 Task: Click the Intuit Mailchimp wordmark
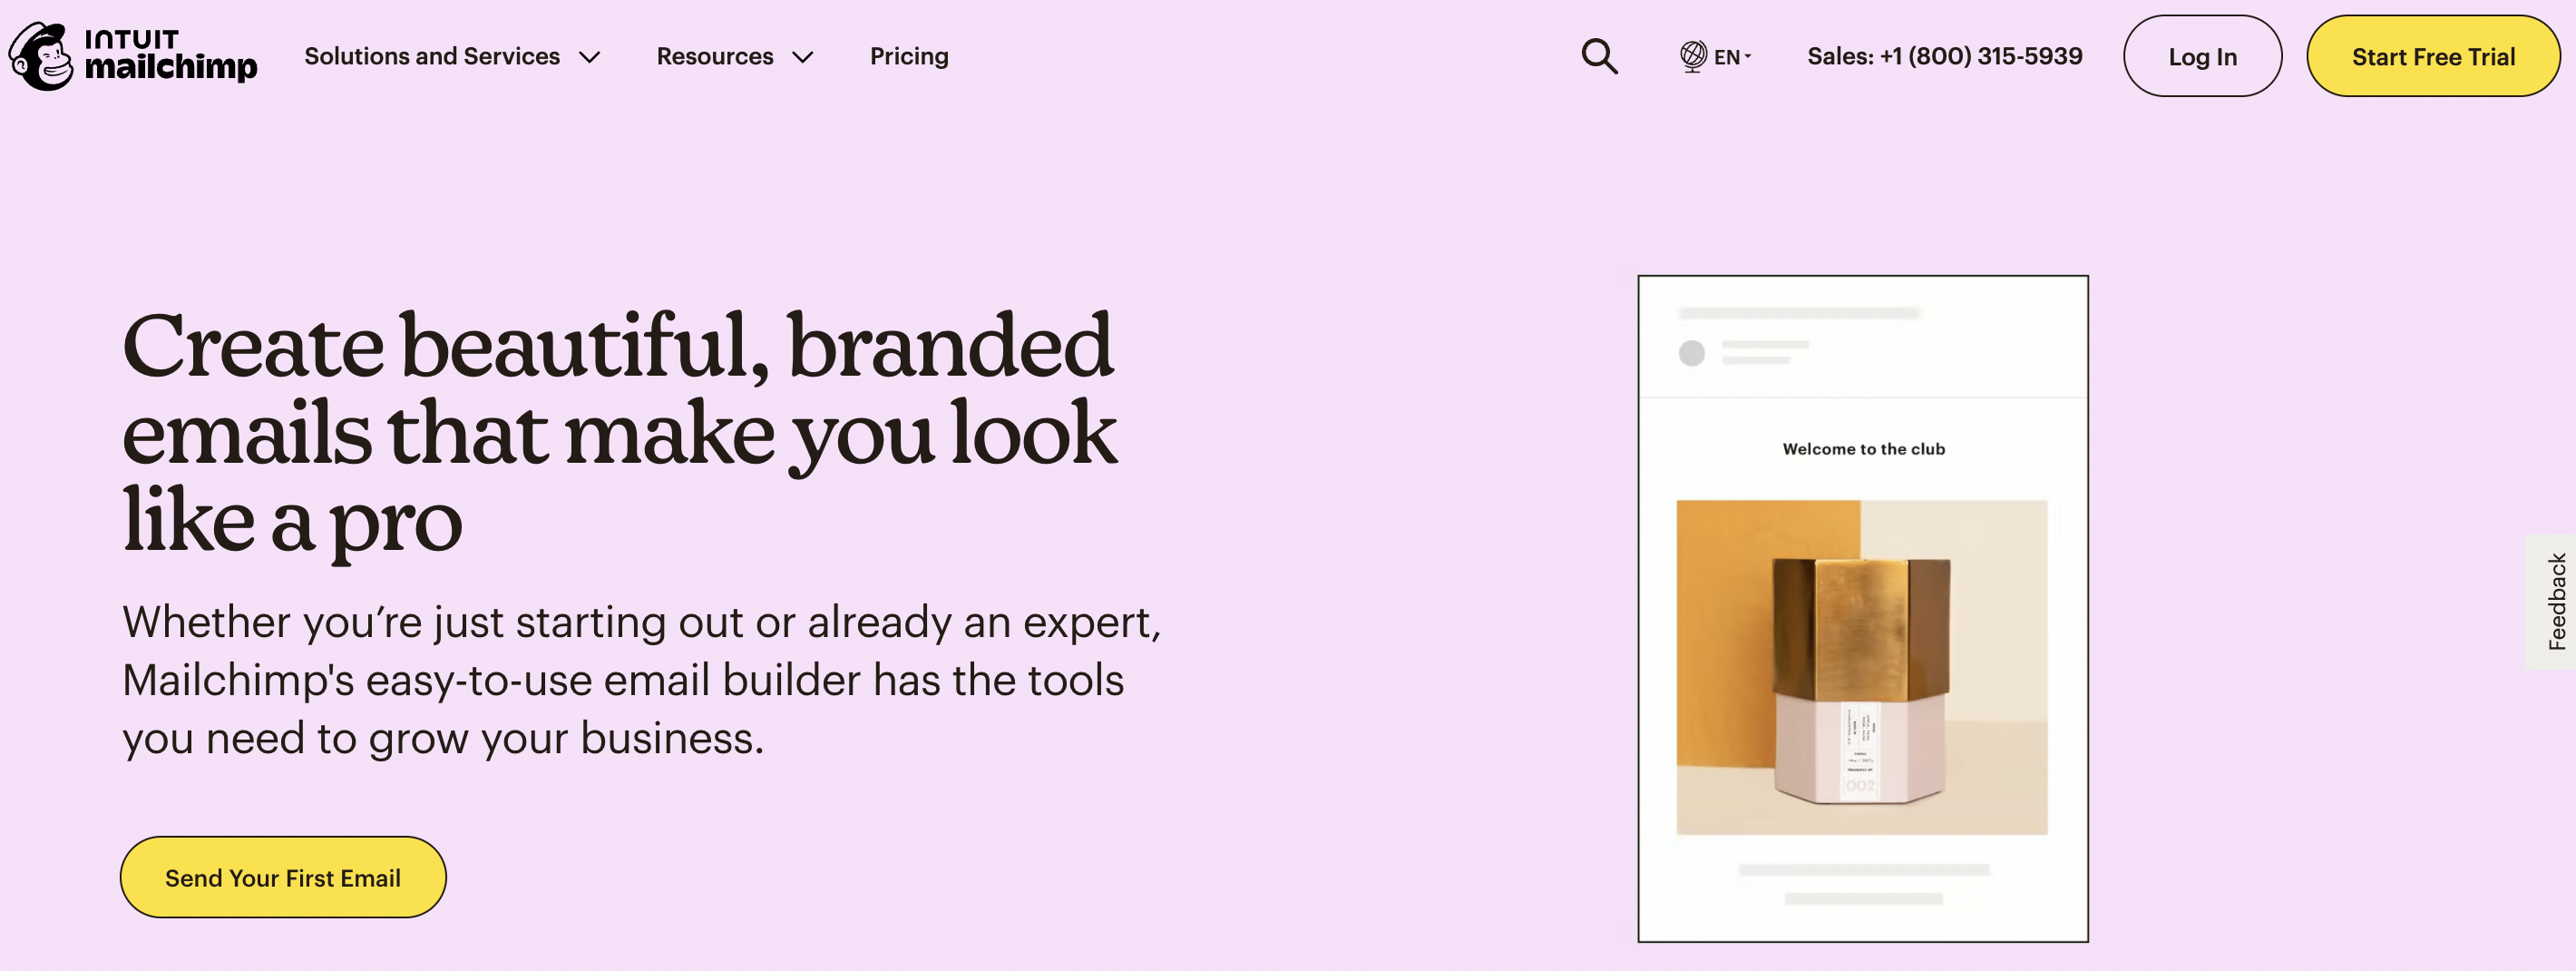click(170, 56)
